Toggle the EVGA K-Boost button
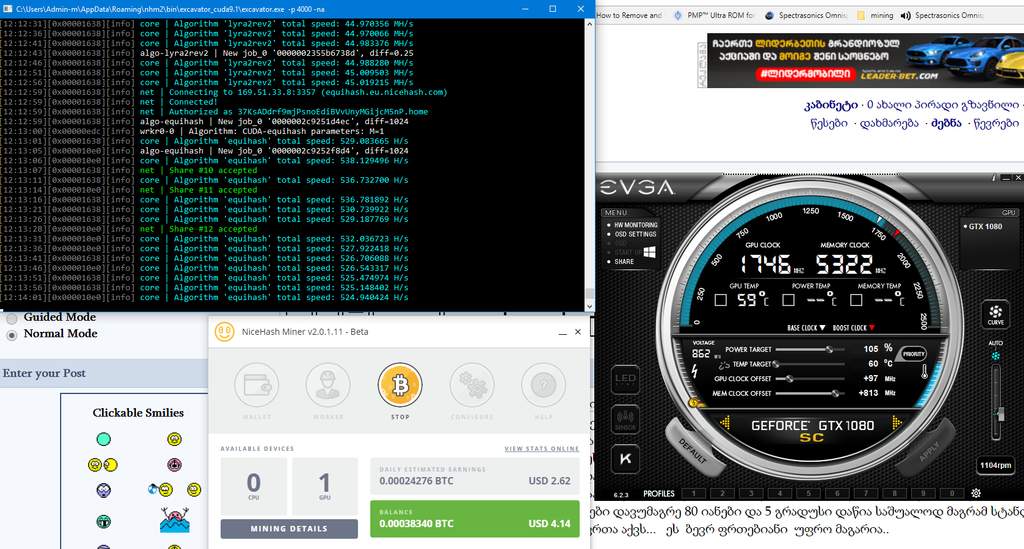1024x549 pixels. (x=625, y=459)
